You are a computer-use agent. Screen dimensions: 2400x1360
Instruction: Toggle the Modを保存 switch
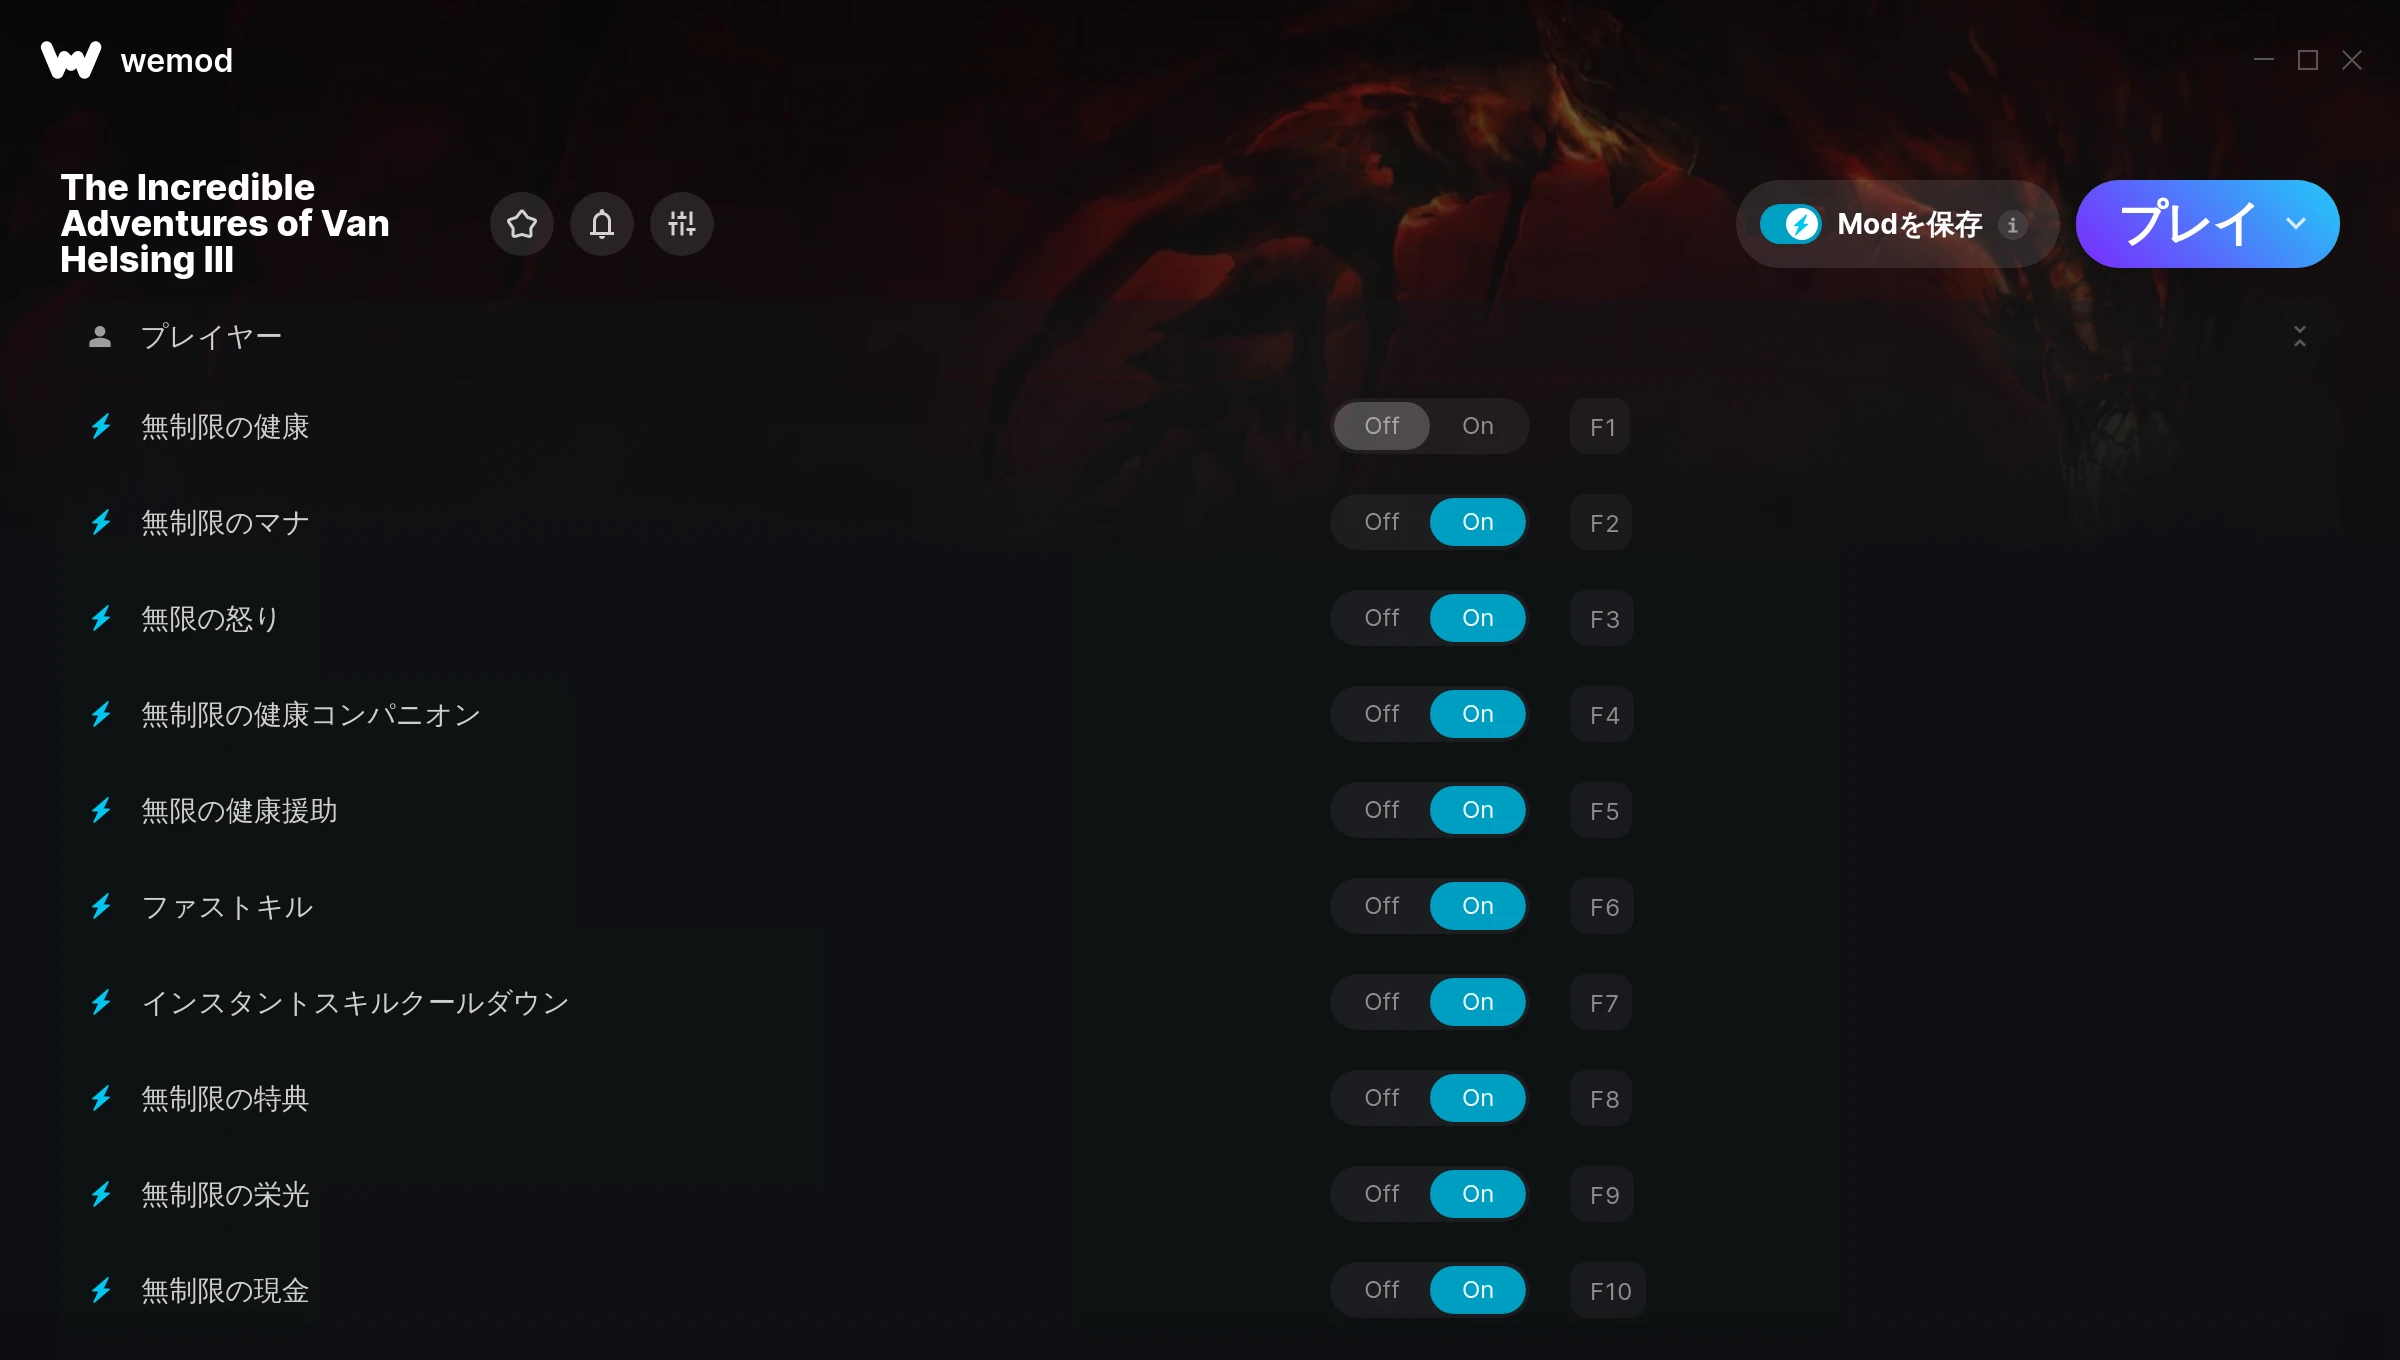click(1791, 224)
